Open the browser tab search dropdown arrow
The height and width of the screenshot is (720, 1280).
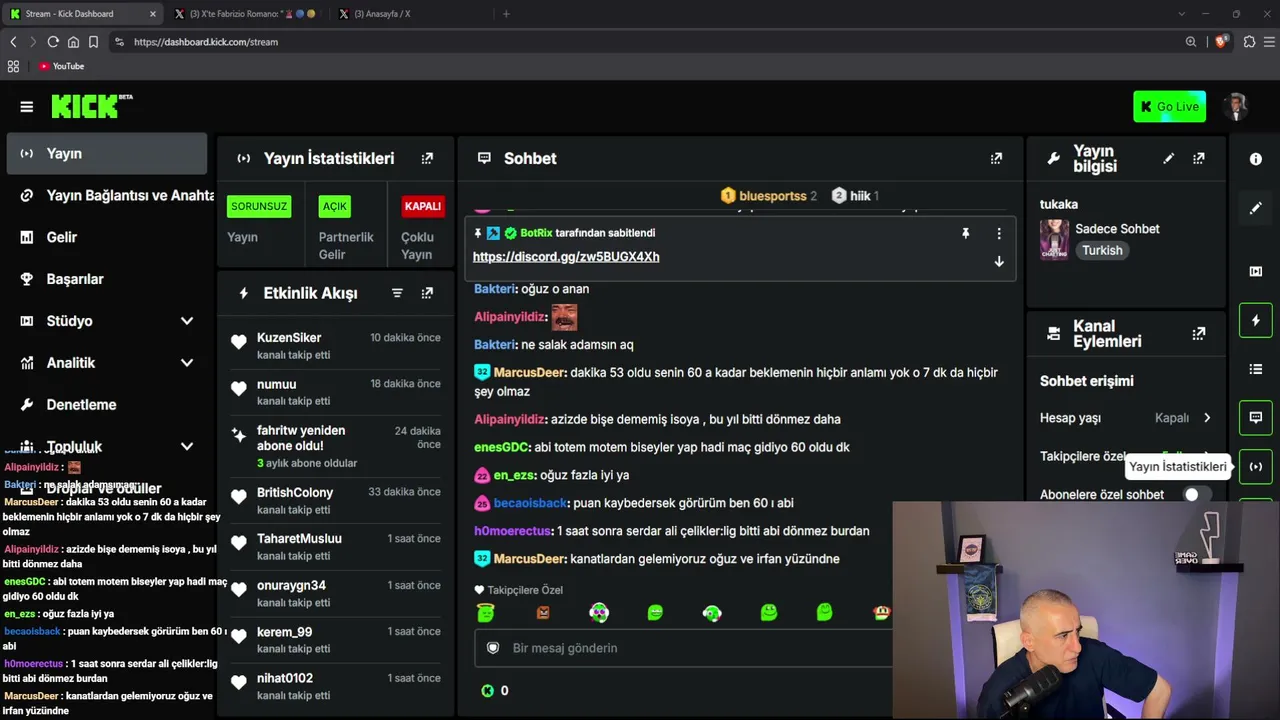click(1181, 14)
